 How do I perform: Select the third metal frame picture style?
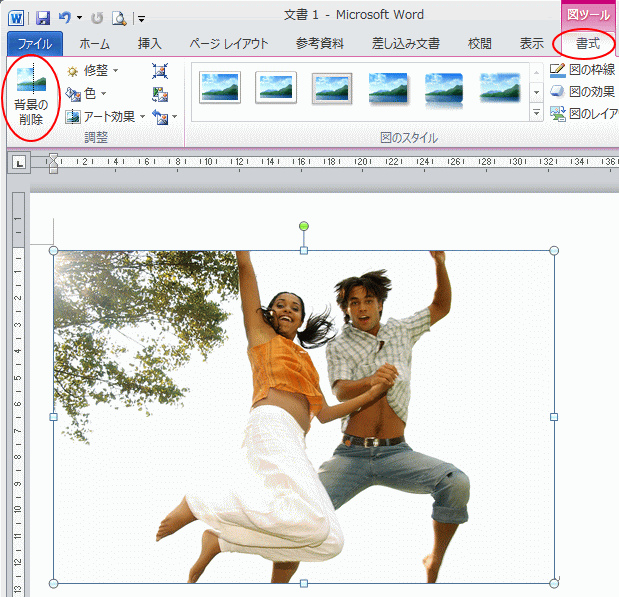click(332, 88)
